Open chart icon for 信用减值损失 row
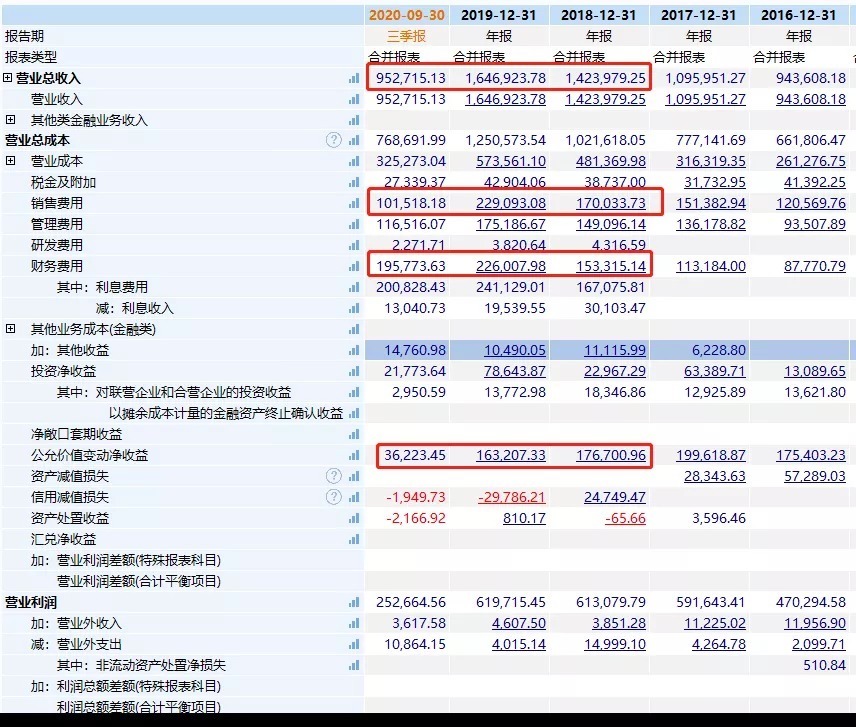The width and height of the screenshot is (856, 727). [354, 497]
